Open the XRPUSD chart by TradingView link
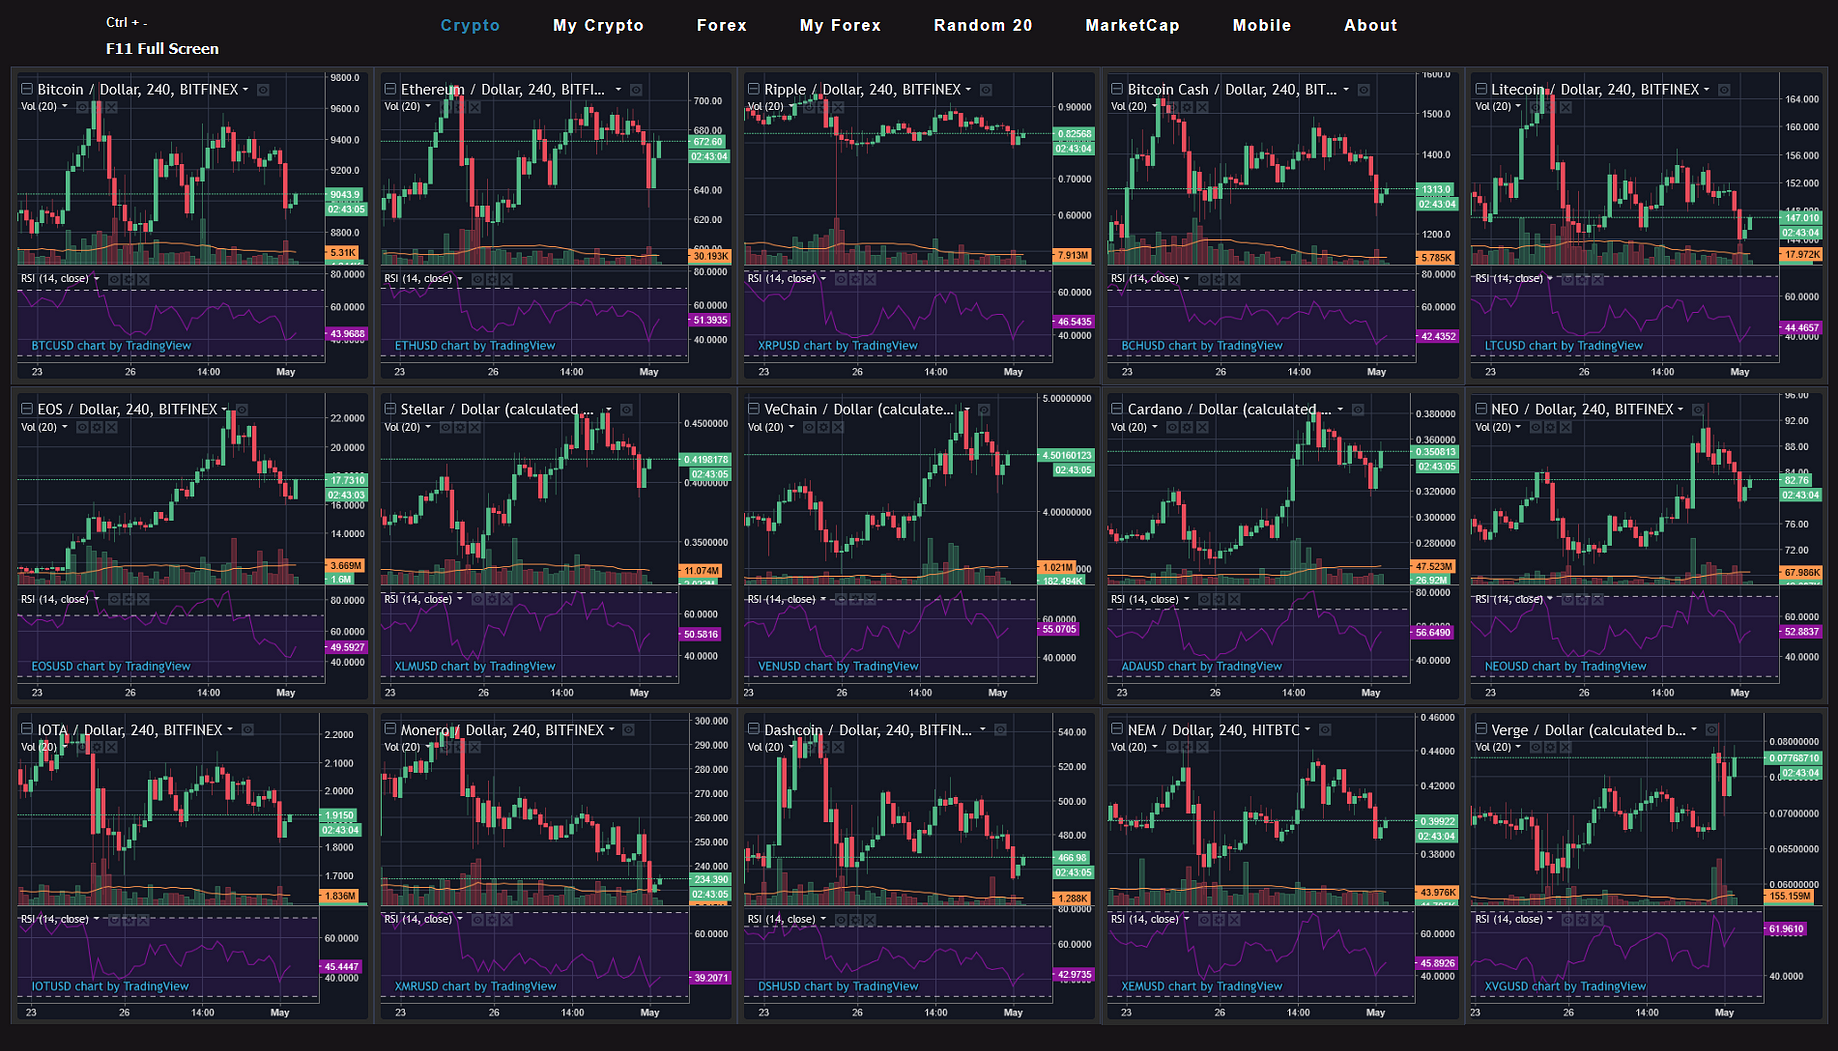 [838, 346]
